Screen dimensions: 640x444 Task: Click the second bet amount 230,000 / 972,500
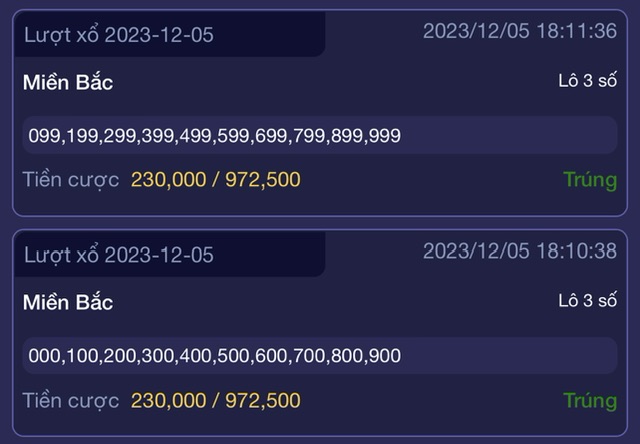click(216, 400)
